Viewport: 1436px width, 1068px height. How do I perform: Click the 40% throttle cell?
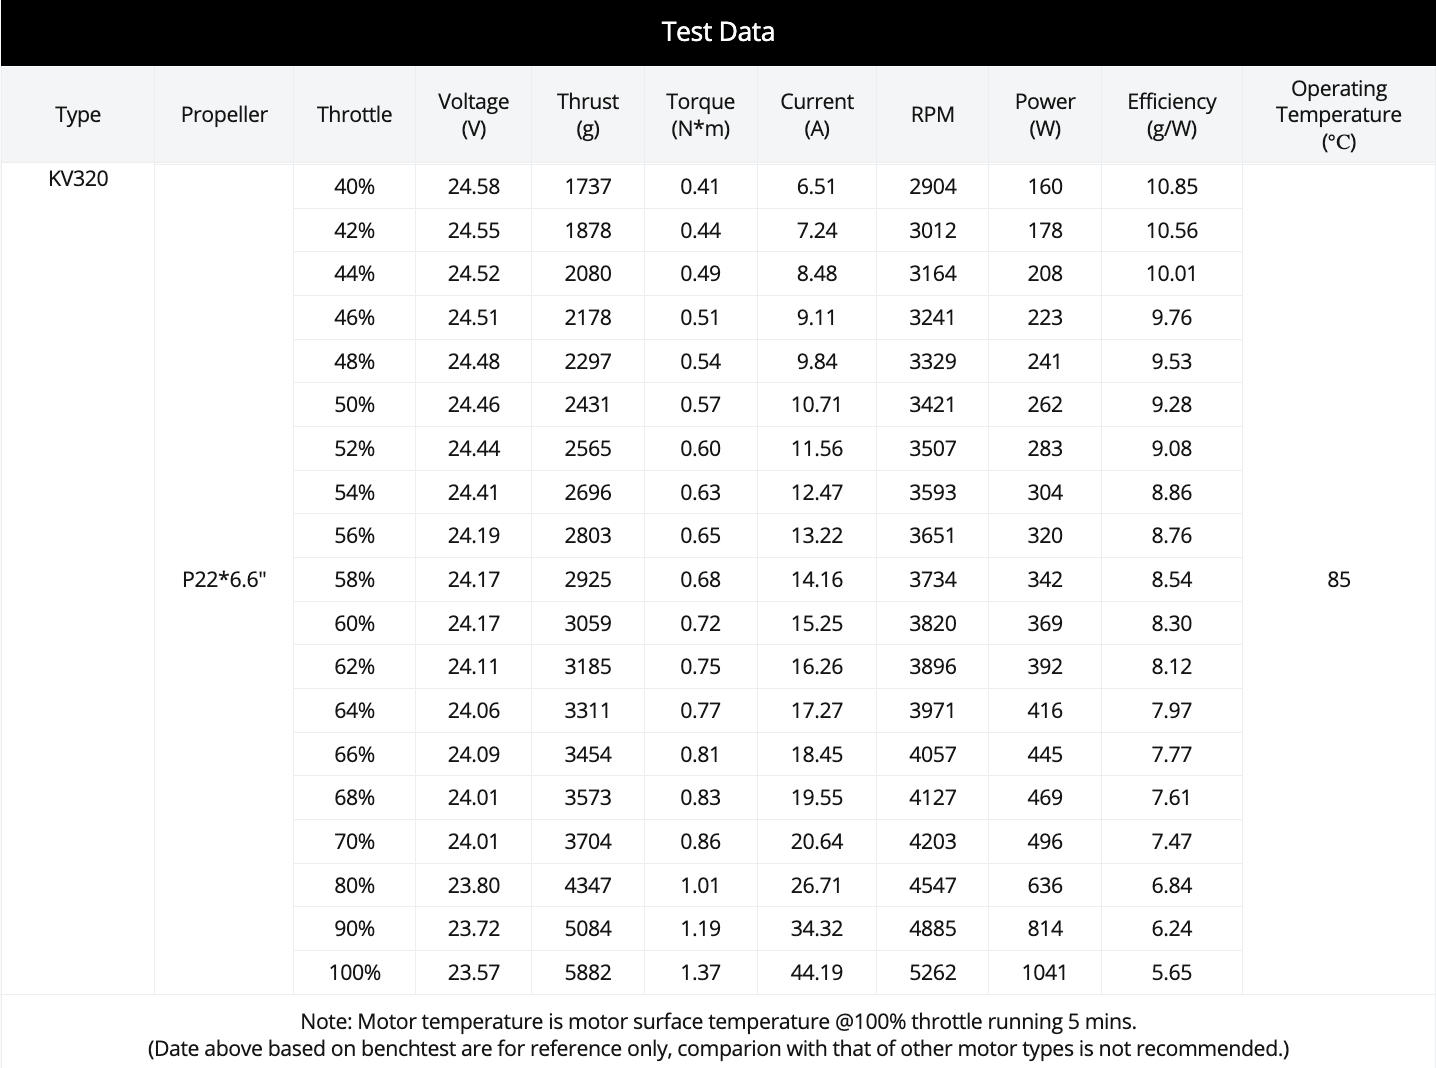[354, 187]
